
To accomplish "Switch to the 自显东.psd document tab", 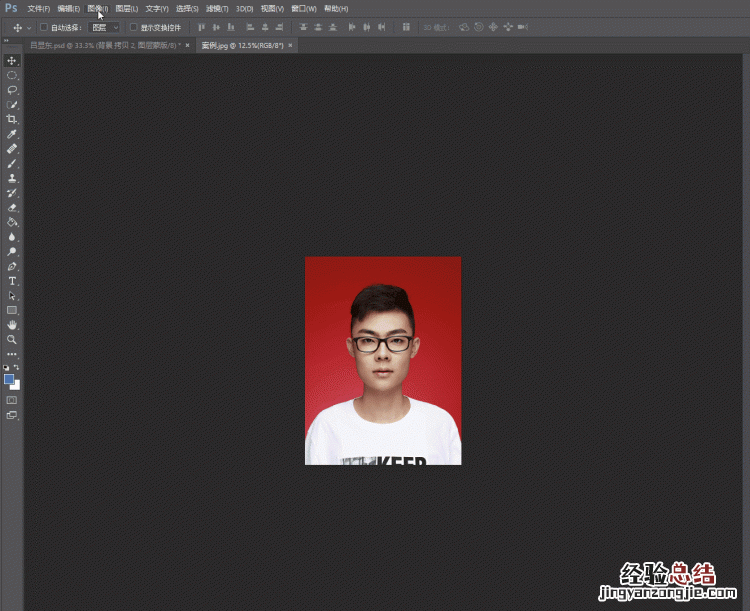I will pos(101,45).
